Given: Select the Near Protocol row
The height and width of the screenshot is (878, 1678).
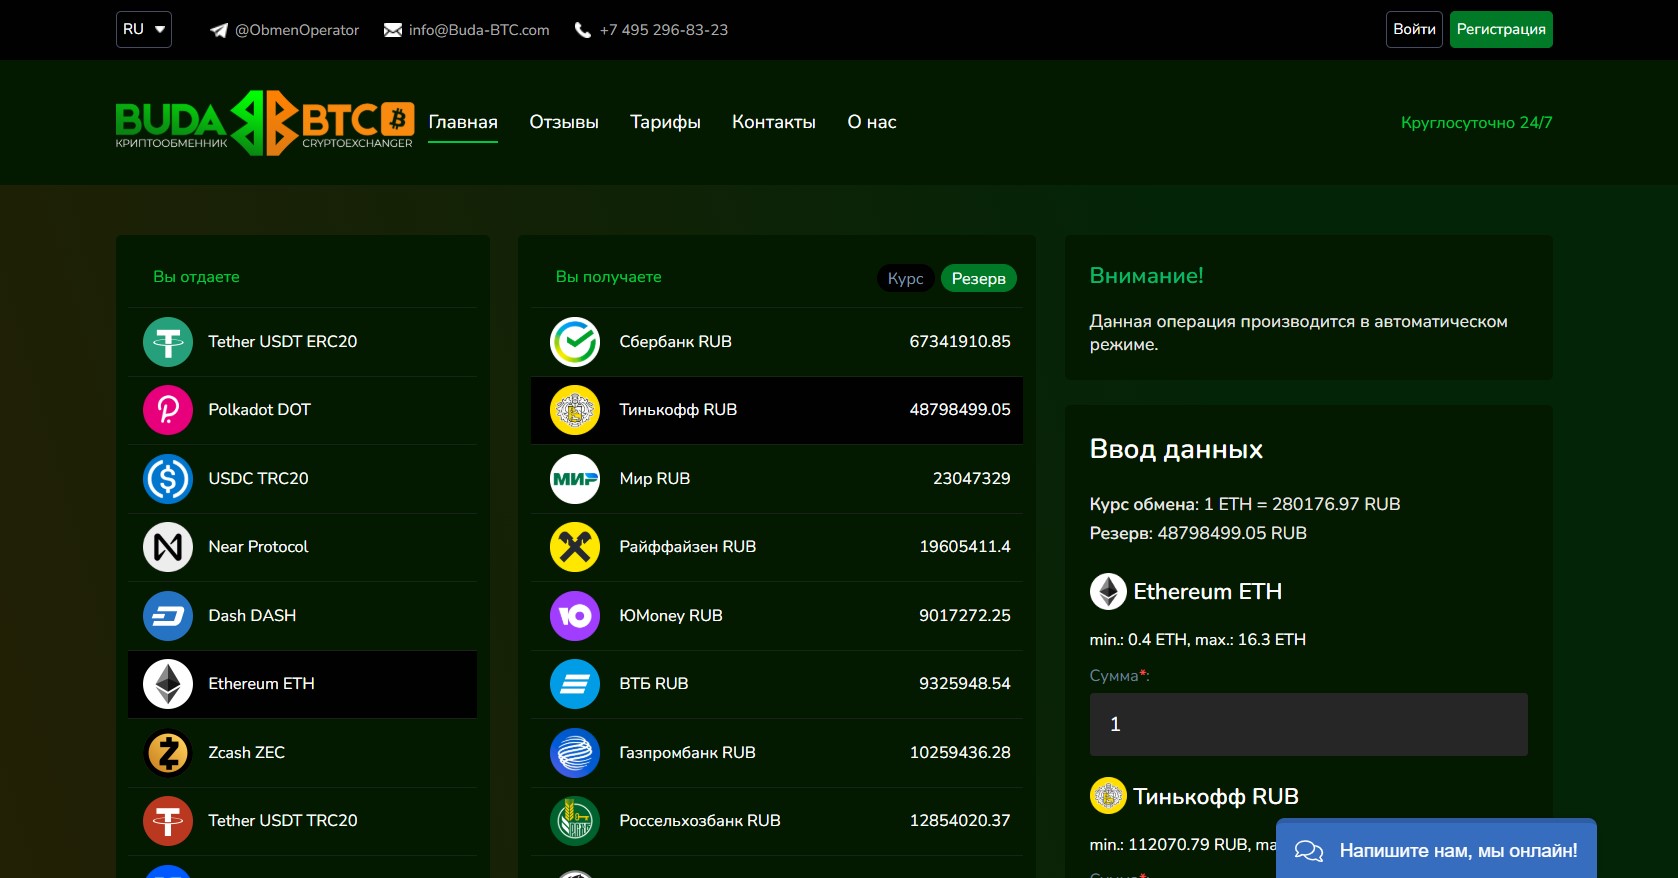Looking at the screenshot, I should pyautogui.click(x=302, y=547).
